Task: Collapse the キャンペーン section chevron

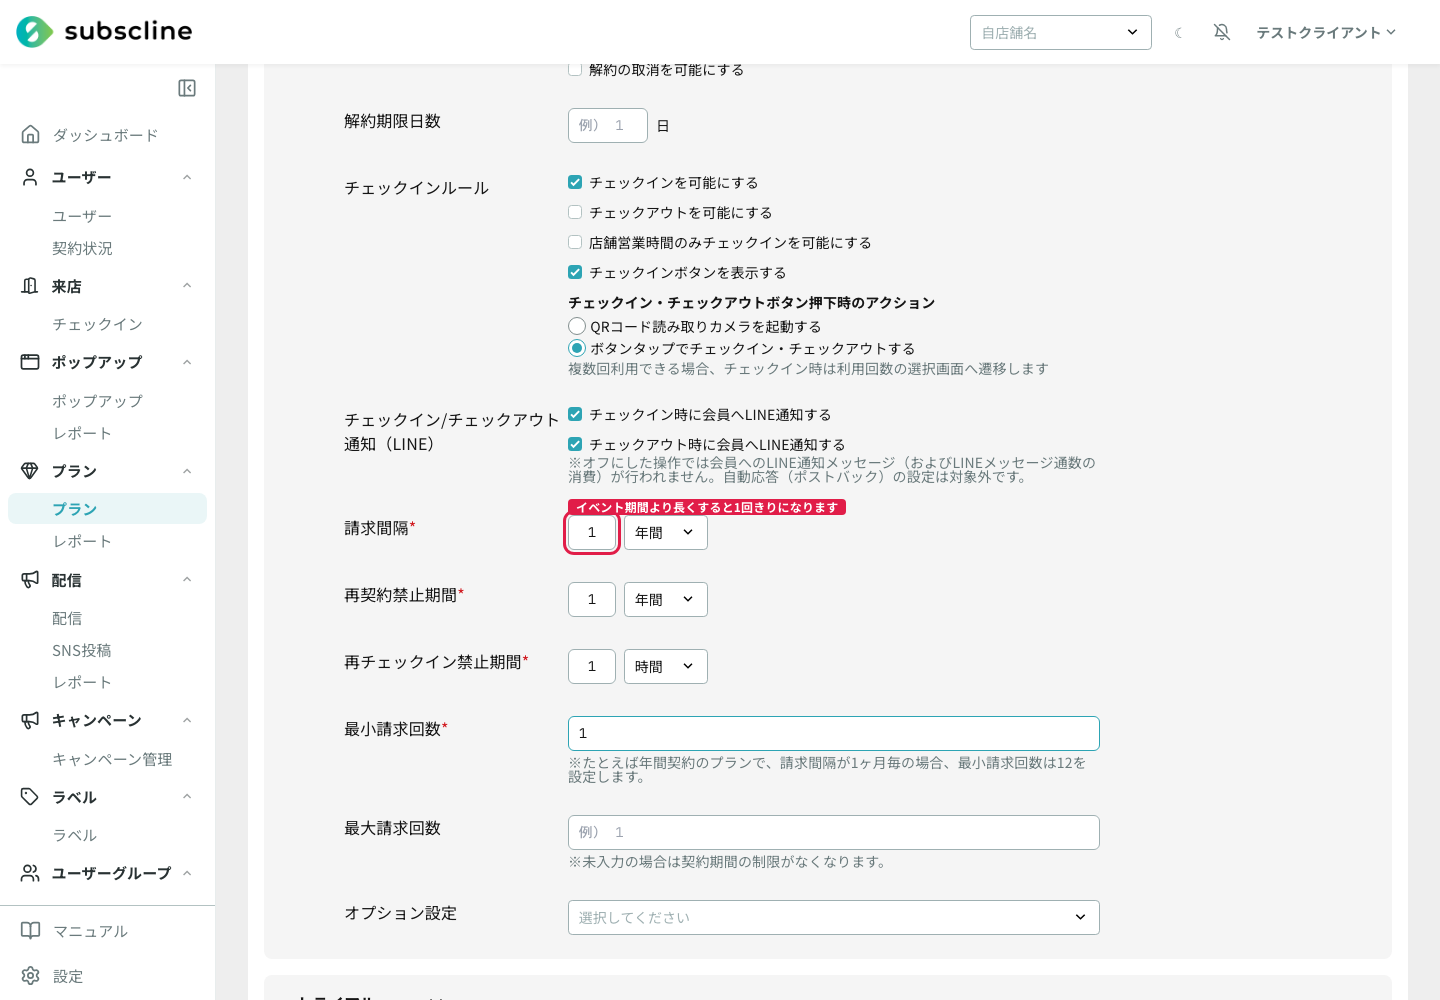Action: [x=187, y=720]
